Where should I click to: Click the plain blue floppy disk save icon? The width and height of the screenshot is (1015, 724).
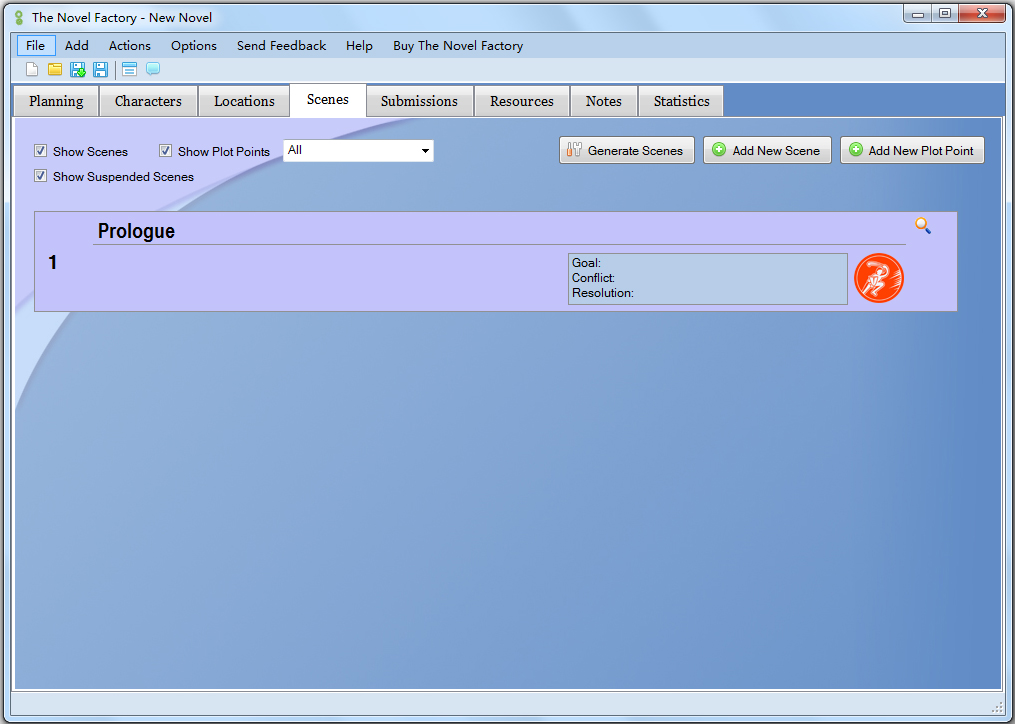(x=100, y=69)
